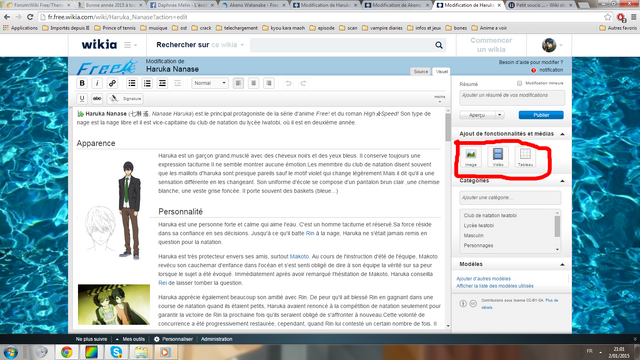Viewport: 640px width, 360px height.
Task: Click the Aperçu preview button
Action: pos(477,115)
